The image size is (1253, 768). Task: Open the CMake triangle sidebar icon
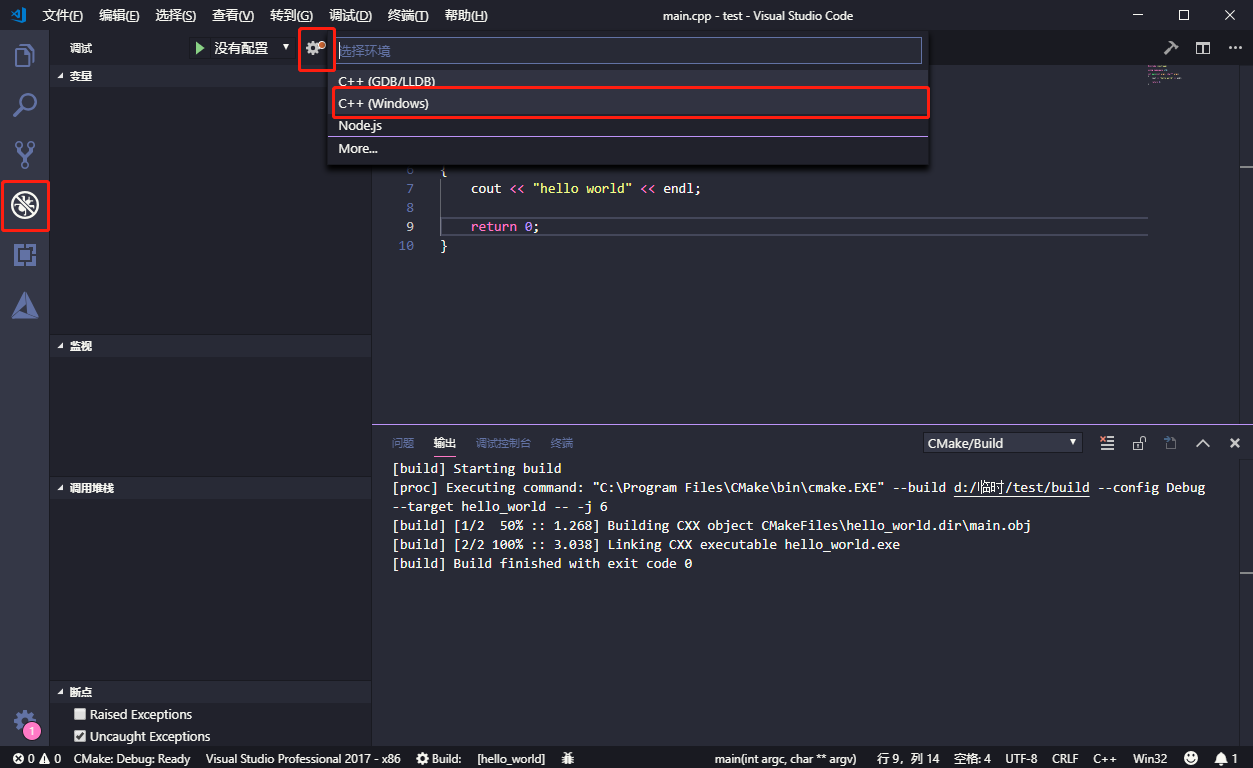(25, 306)
